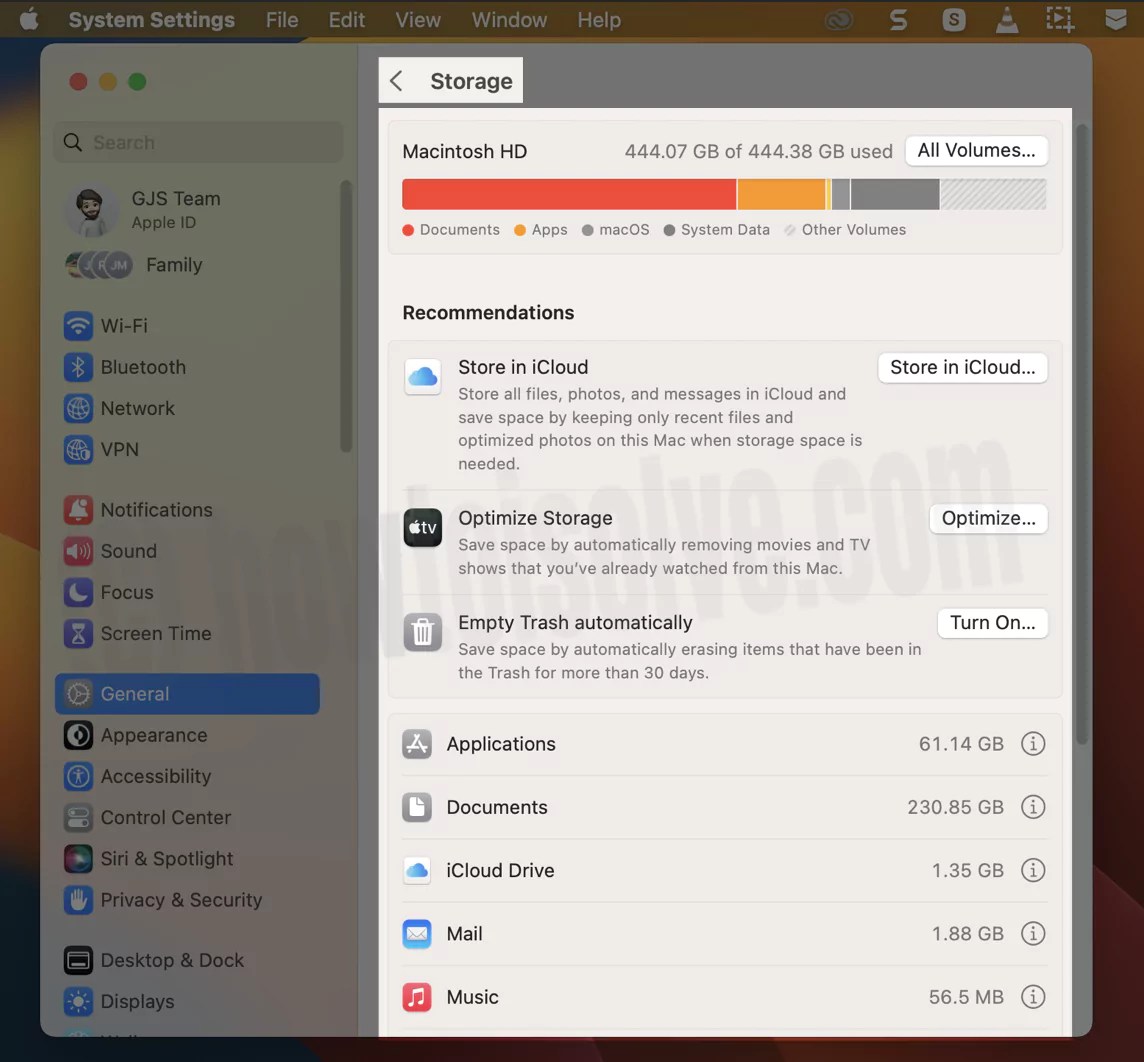Viewport: 1144px width, 1062px height.
Task: Click the Mail envelope icon in storage list
Action: [x=416, y=933]
